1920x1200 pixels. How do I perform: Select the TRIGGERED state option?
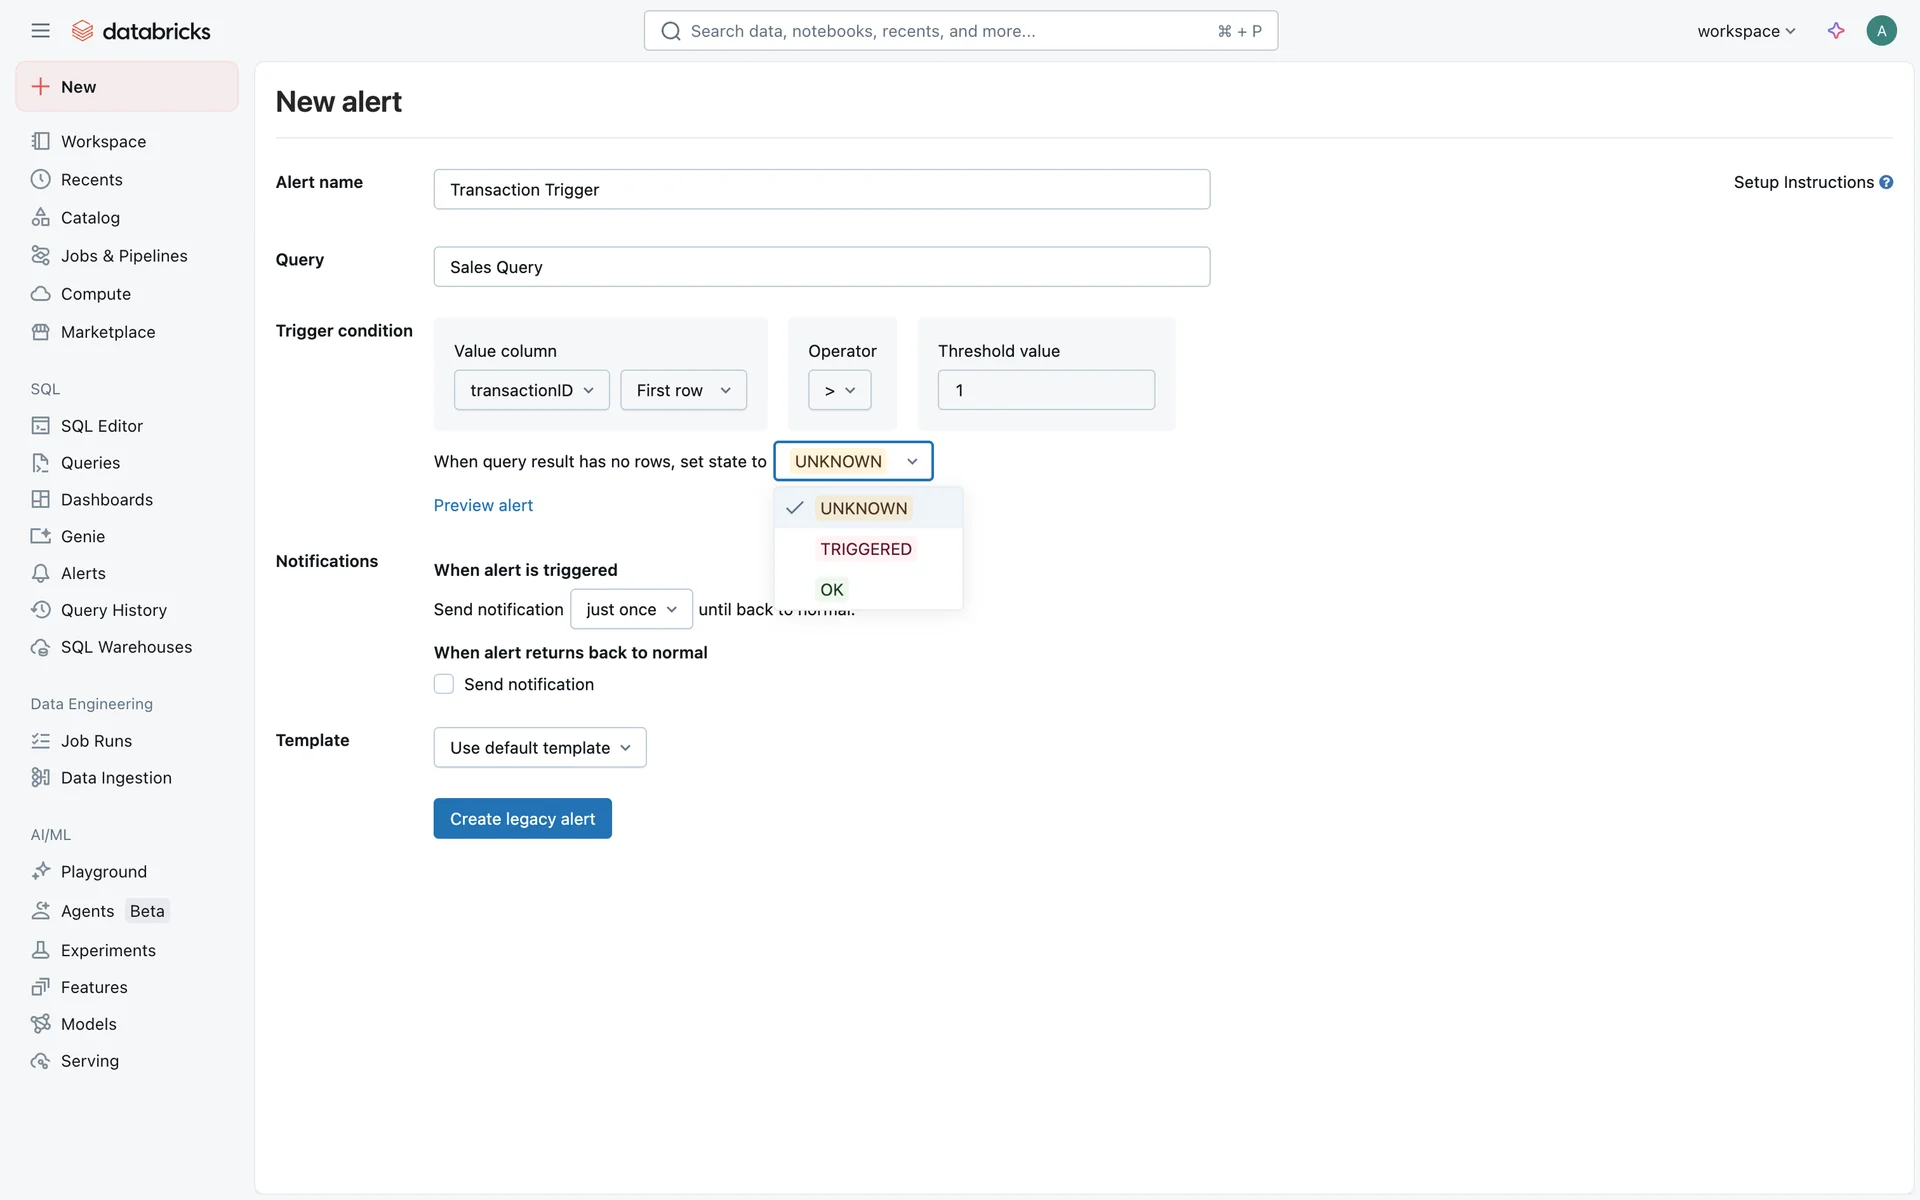tap(866, 549)
